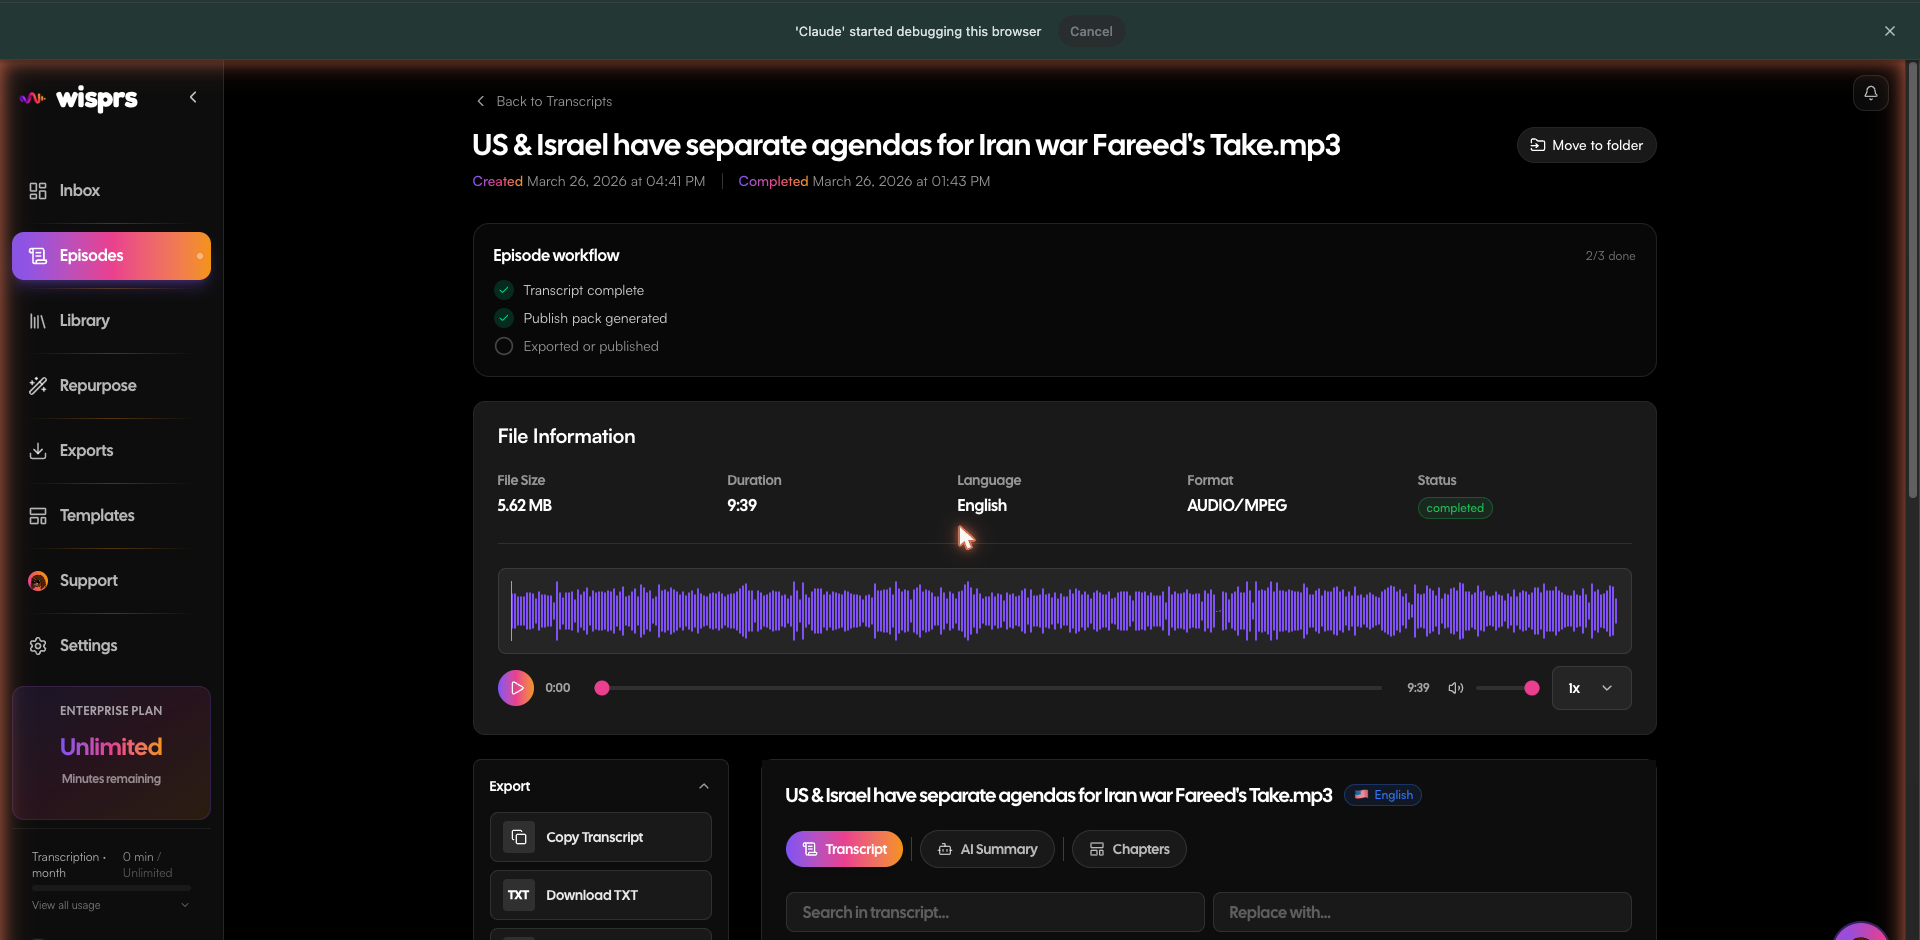The width and height of the screenshot is (1920, 940).
Task: Switch to the Chapters tab
Action: tap(1129, 849)
